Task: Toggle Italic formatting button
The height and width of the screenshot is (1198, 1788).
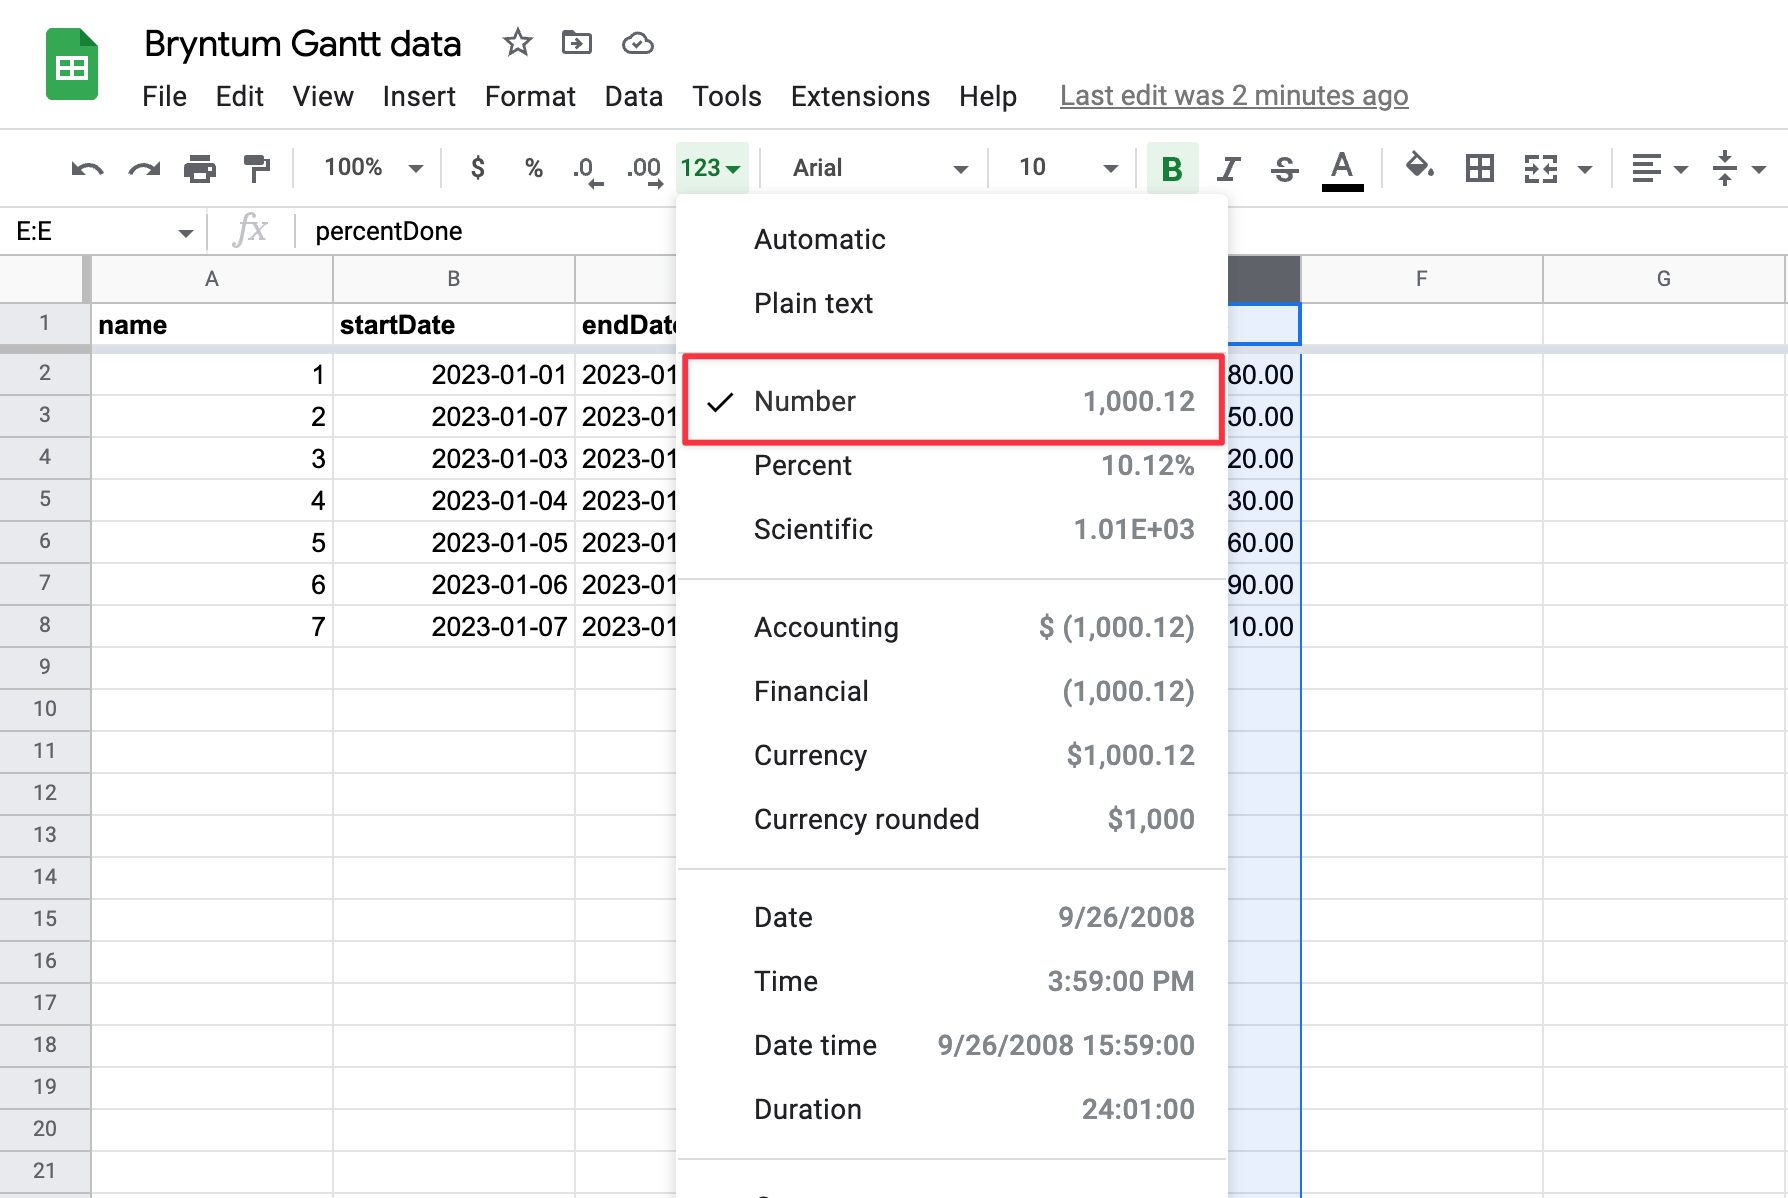Action: [1228, 168]
